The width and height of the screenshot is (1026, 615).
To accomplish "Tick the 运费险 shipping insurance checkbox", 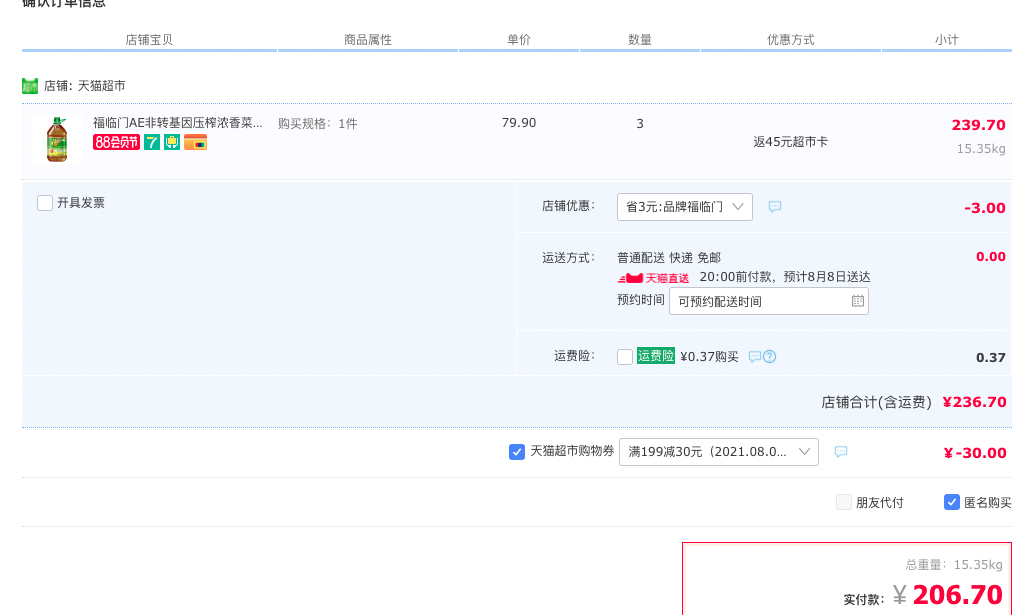I will [625, 357].
